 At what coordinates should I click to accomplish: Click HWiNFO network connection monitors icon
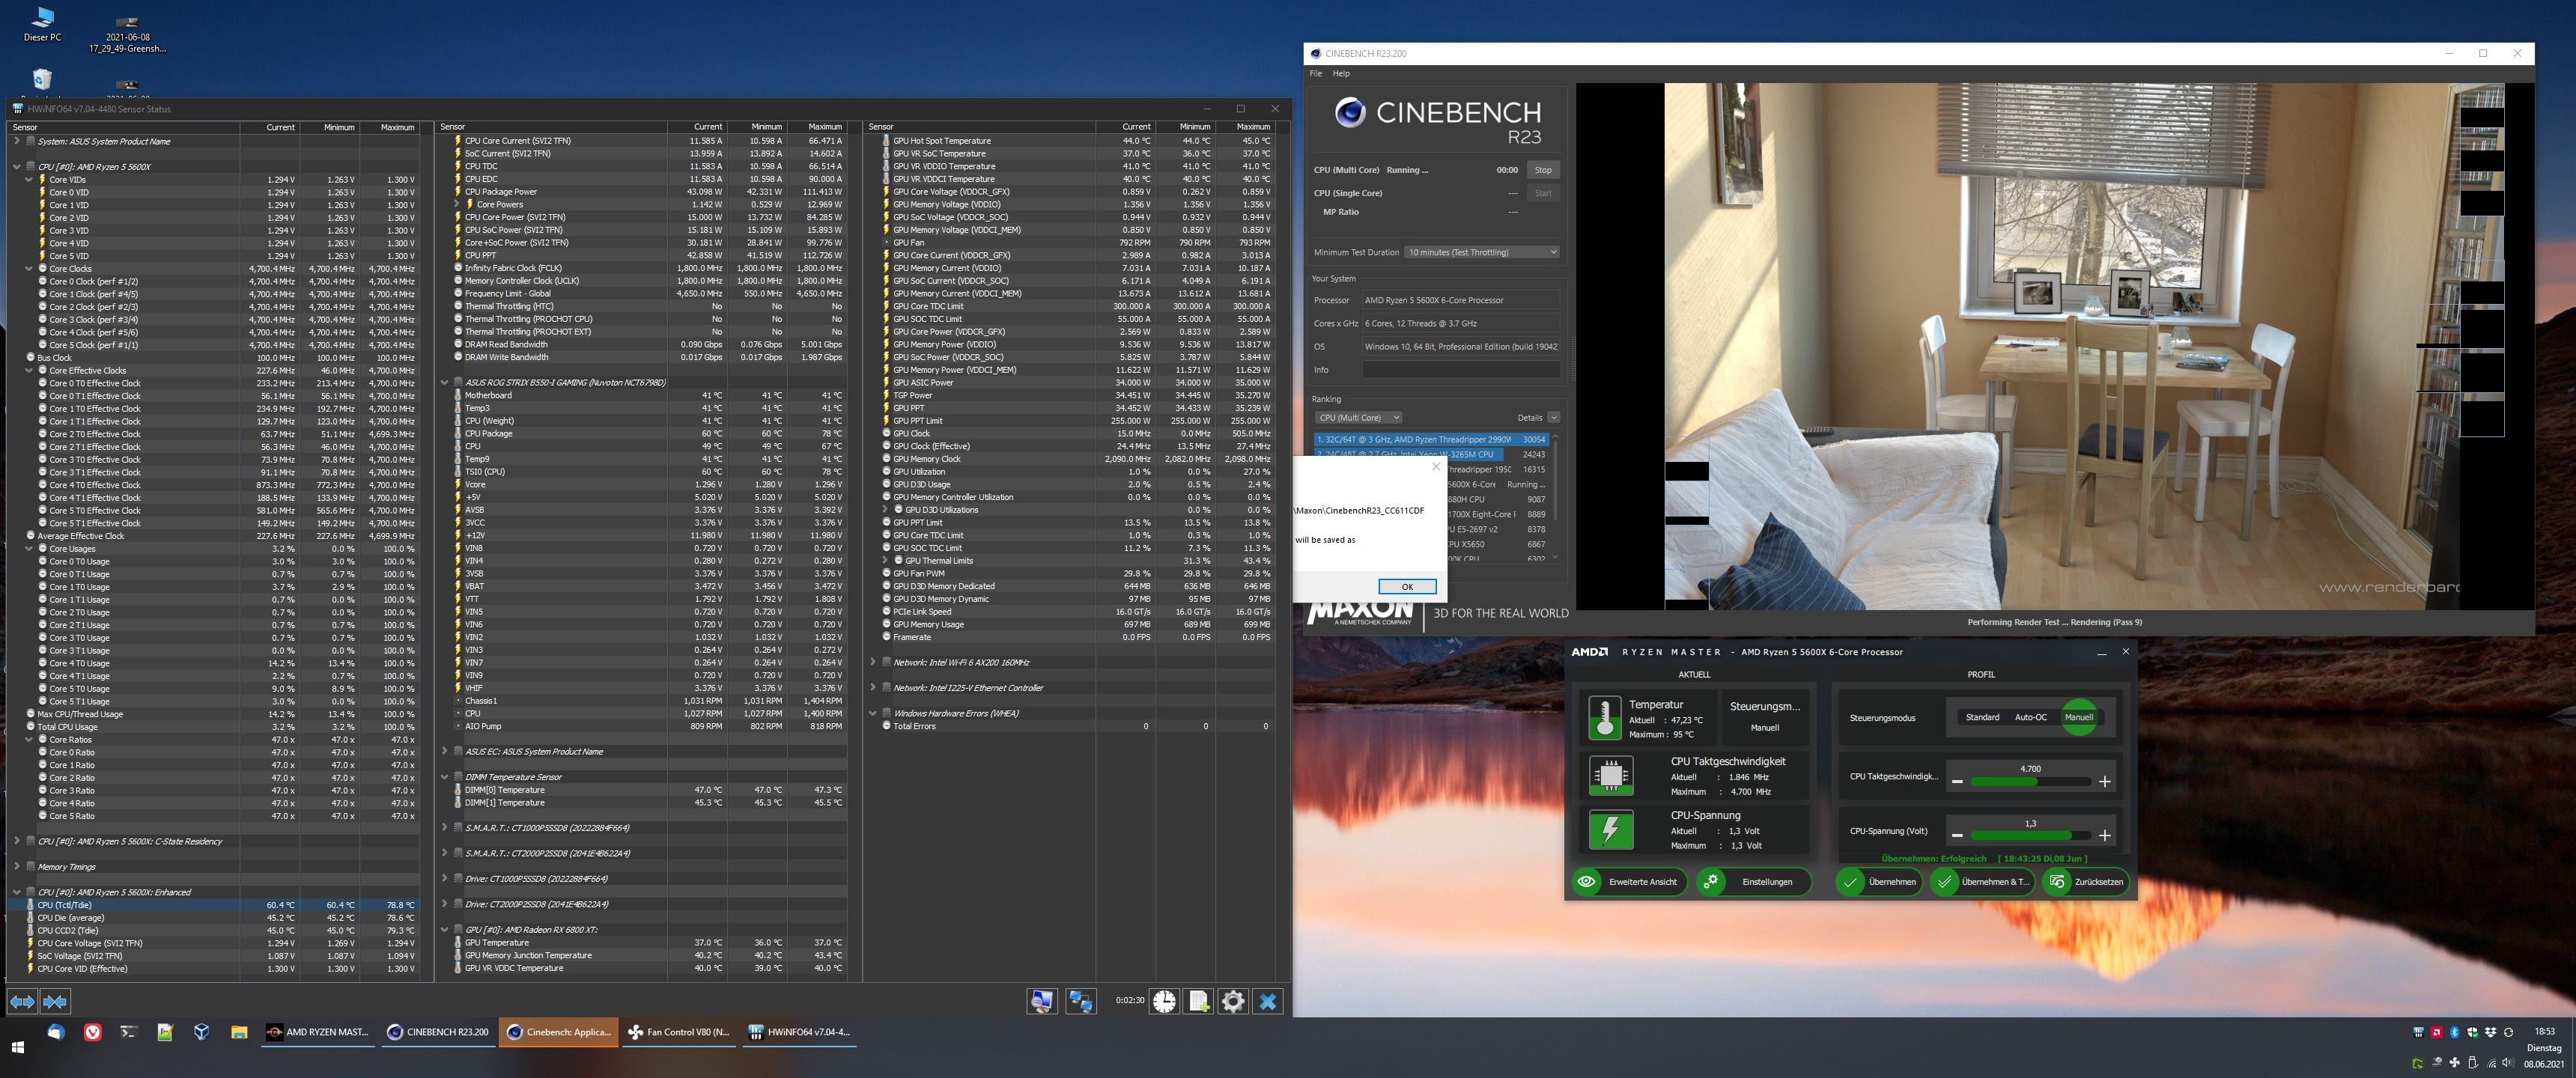[x=1080, y=1001]
